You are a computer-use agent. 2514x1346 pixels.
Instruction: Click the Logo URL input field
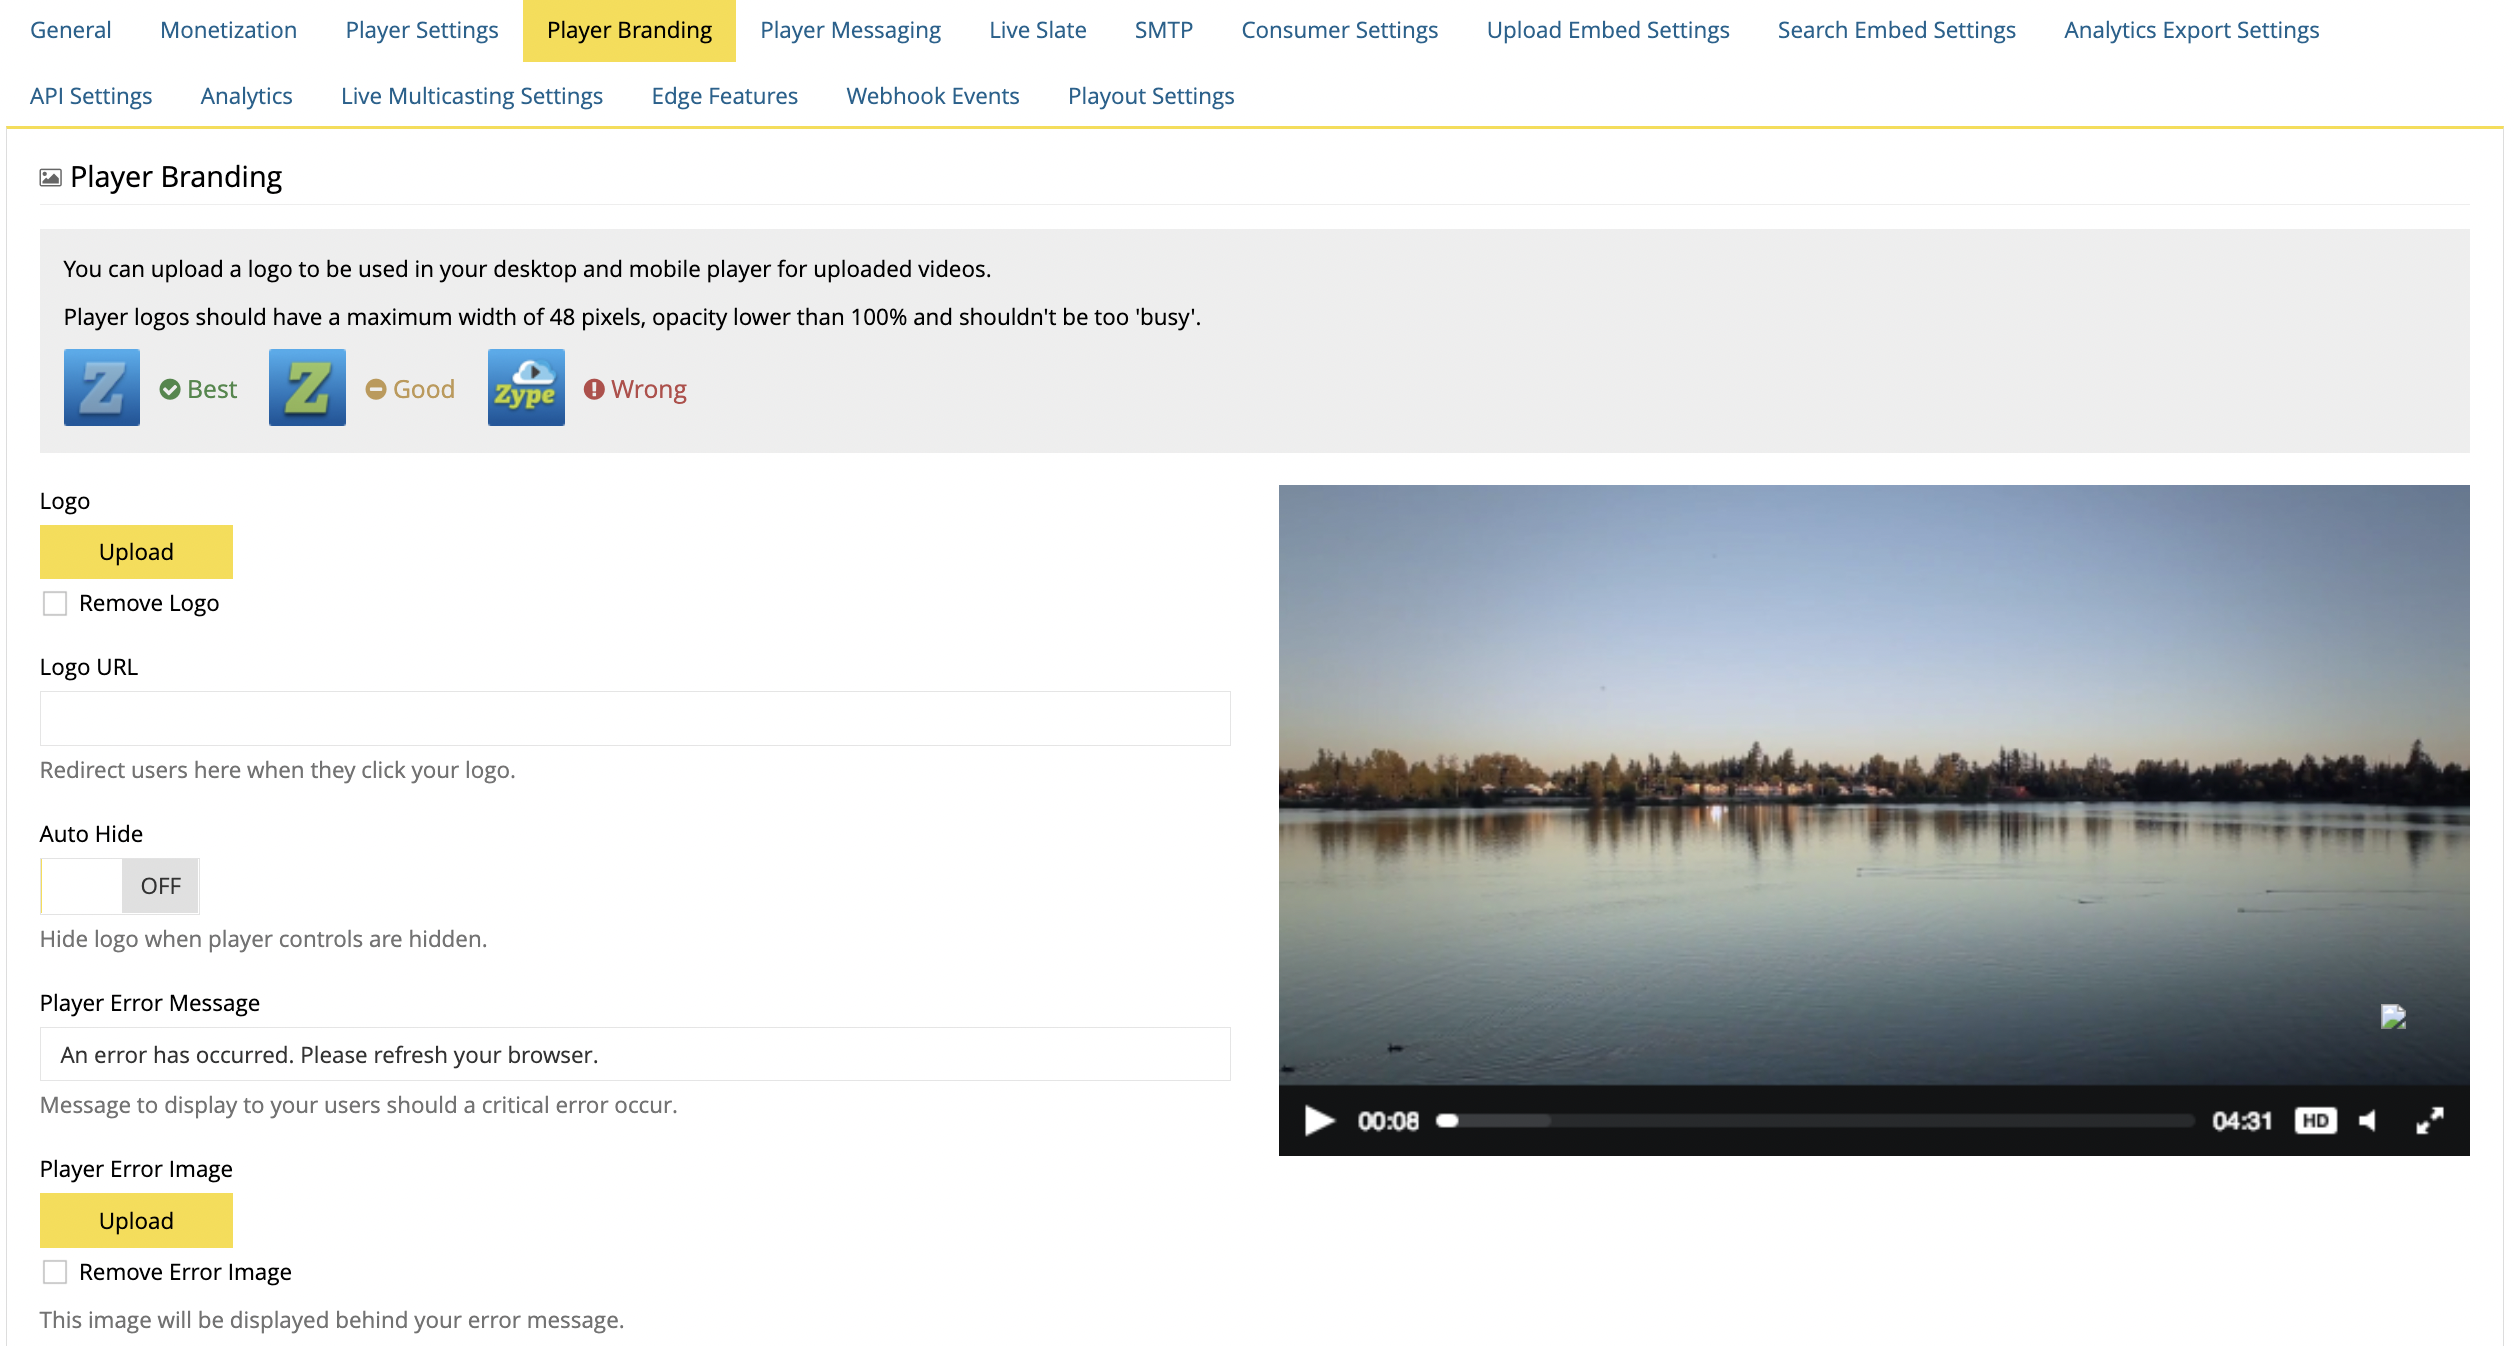(x=635, y=718)
